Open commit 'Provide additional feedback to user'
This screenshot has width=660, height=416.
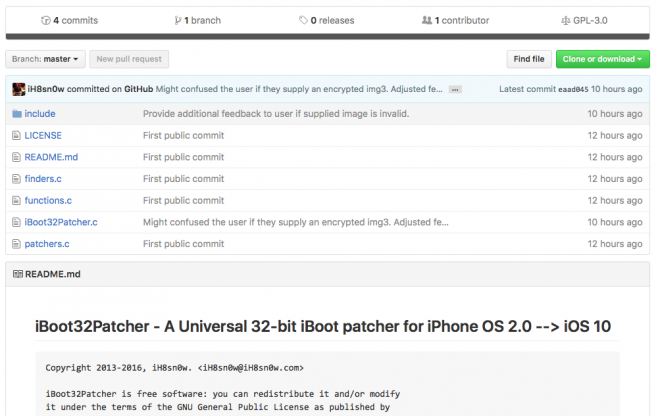(x=276, y=114)
